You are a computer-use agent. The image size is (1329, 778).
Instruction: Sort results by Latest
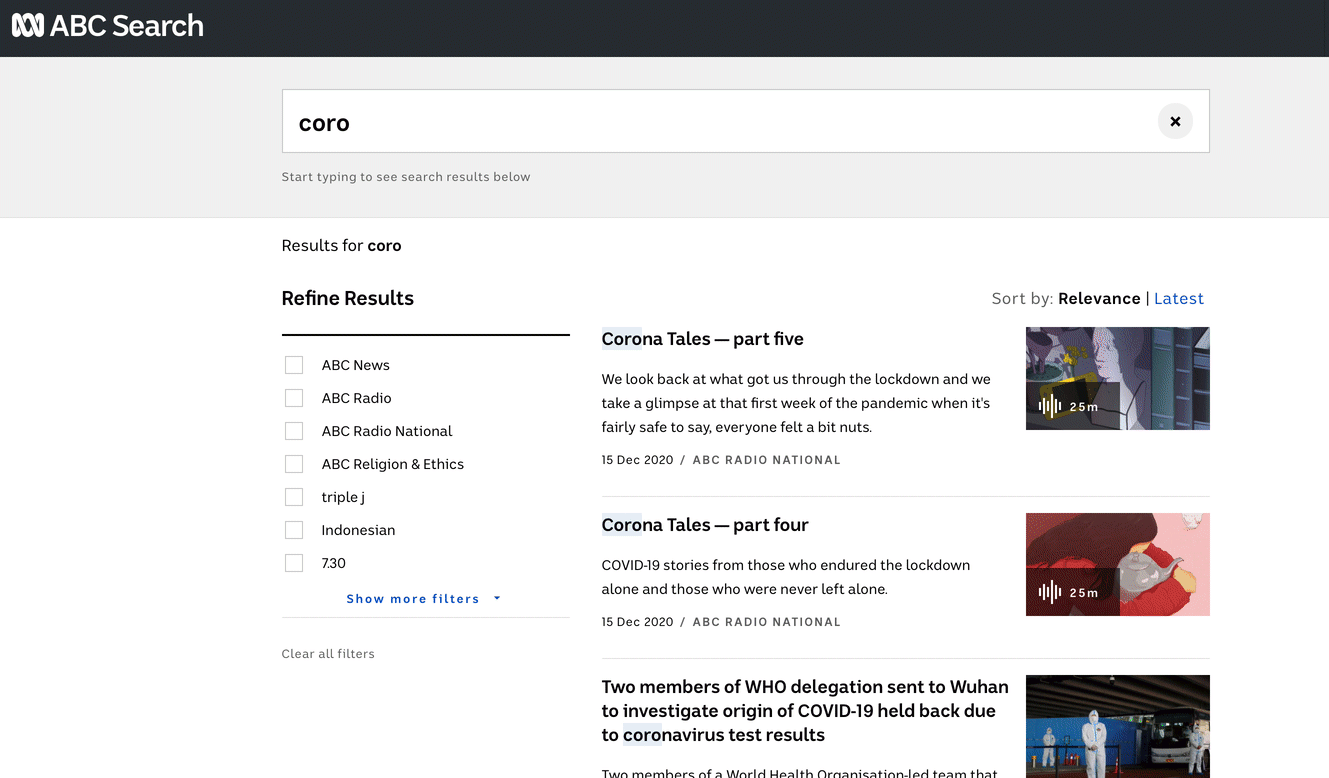coord(1179,298)
